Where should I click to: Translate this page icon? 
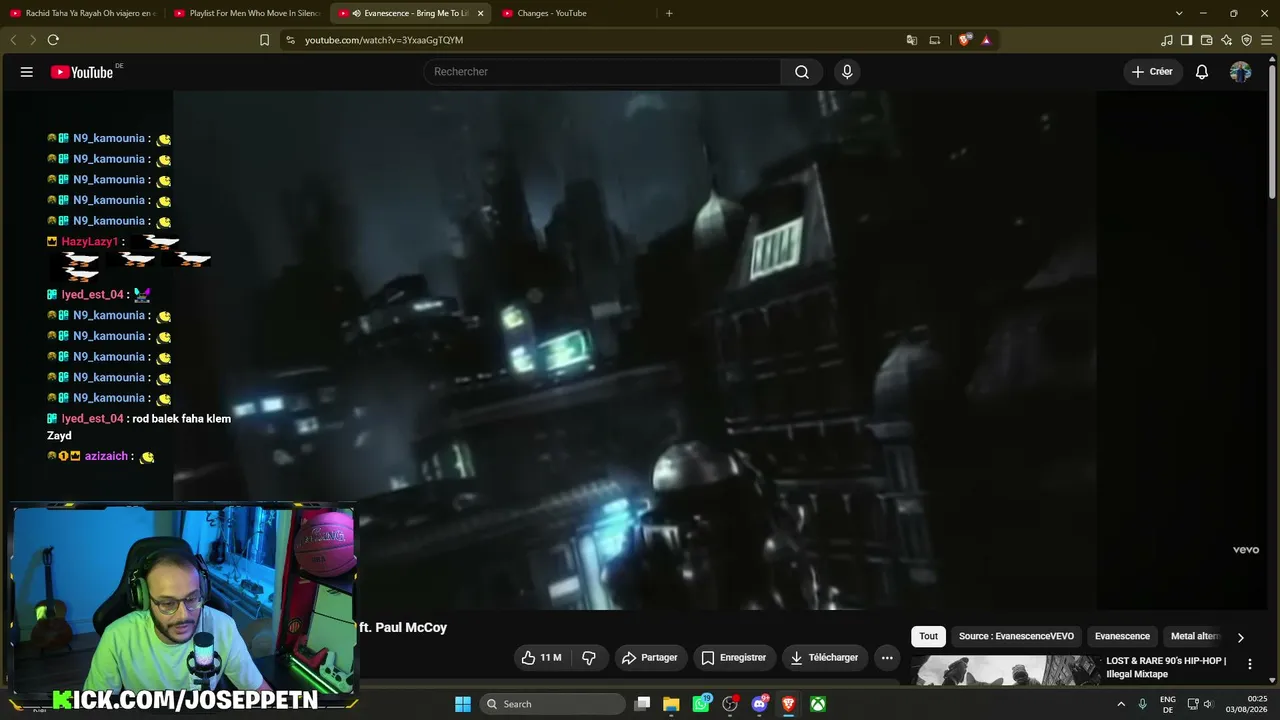point(911,40)
